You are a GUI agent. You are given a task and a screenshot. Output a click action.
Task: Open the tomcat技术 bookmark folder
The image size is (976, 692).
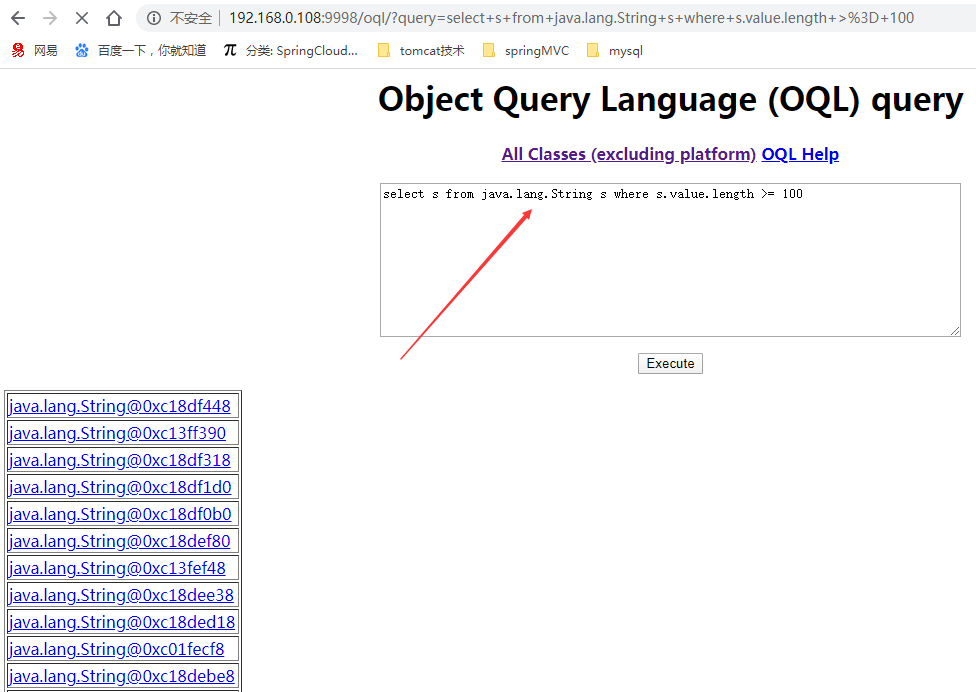click(x=421, y=50)
